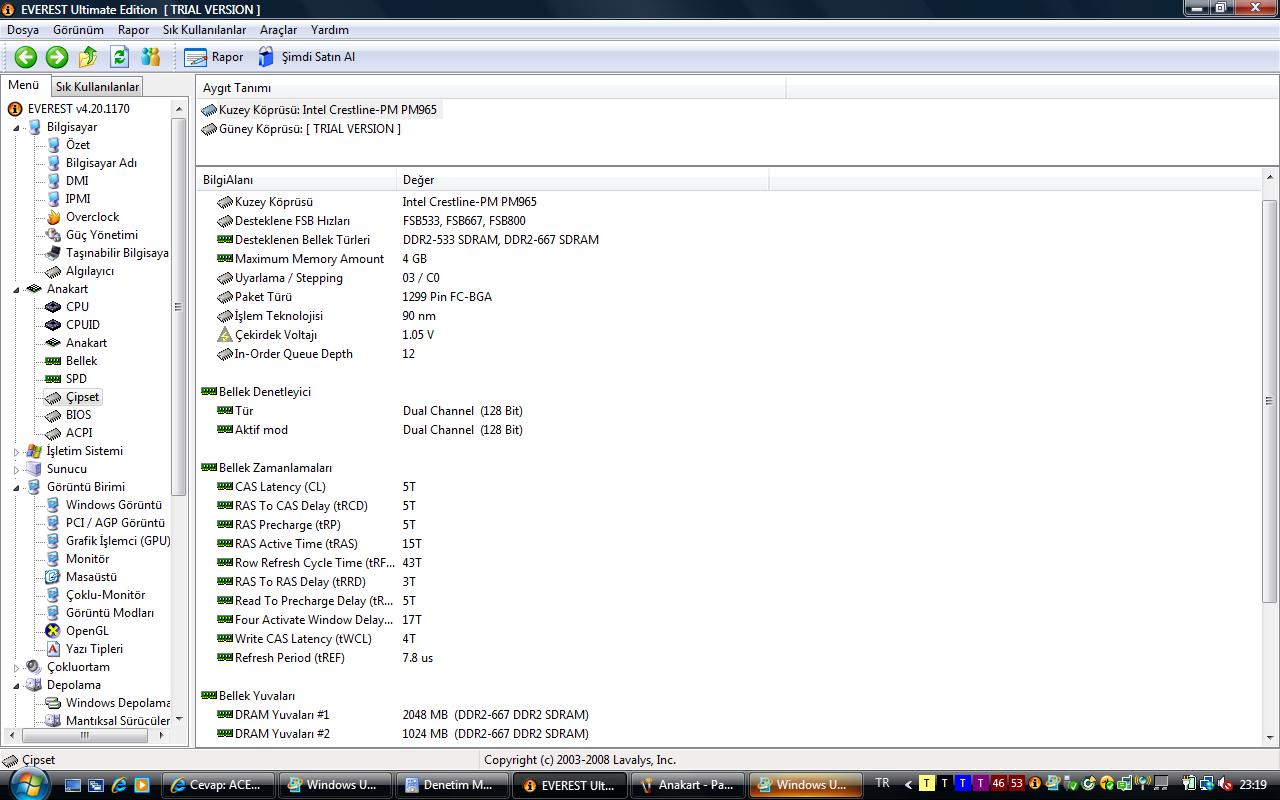Open the Görünüm menu
This screenshot has height=800, width=1280.
[78, 30]
